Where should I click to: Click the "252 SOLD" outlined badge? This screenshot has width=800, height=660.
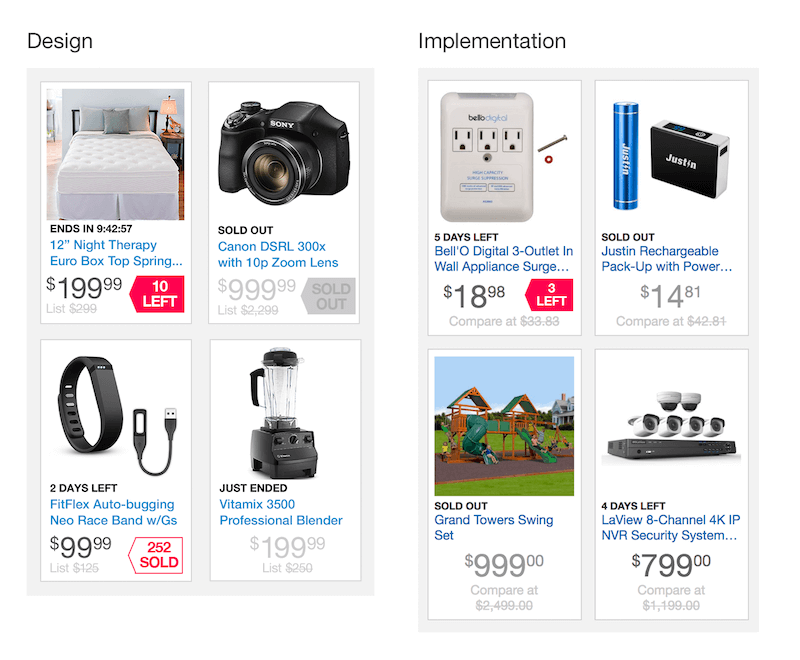[158, 554]
